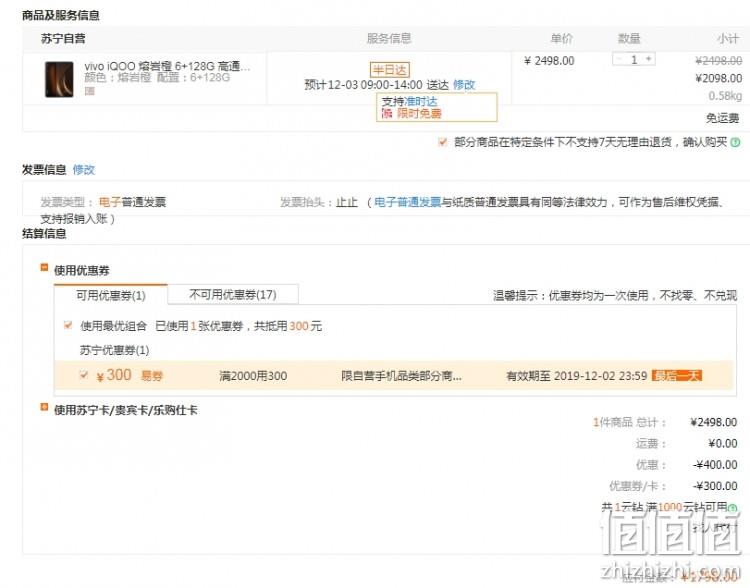Collapse the 使用优惠券 section
750x588 pixels.
44,267
